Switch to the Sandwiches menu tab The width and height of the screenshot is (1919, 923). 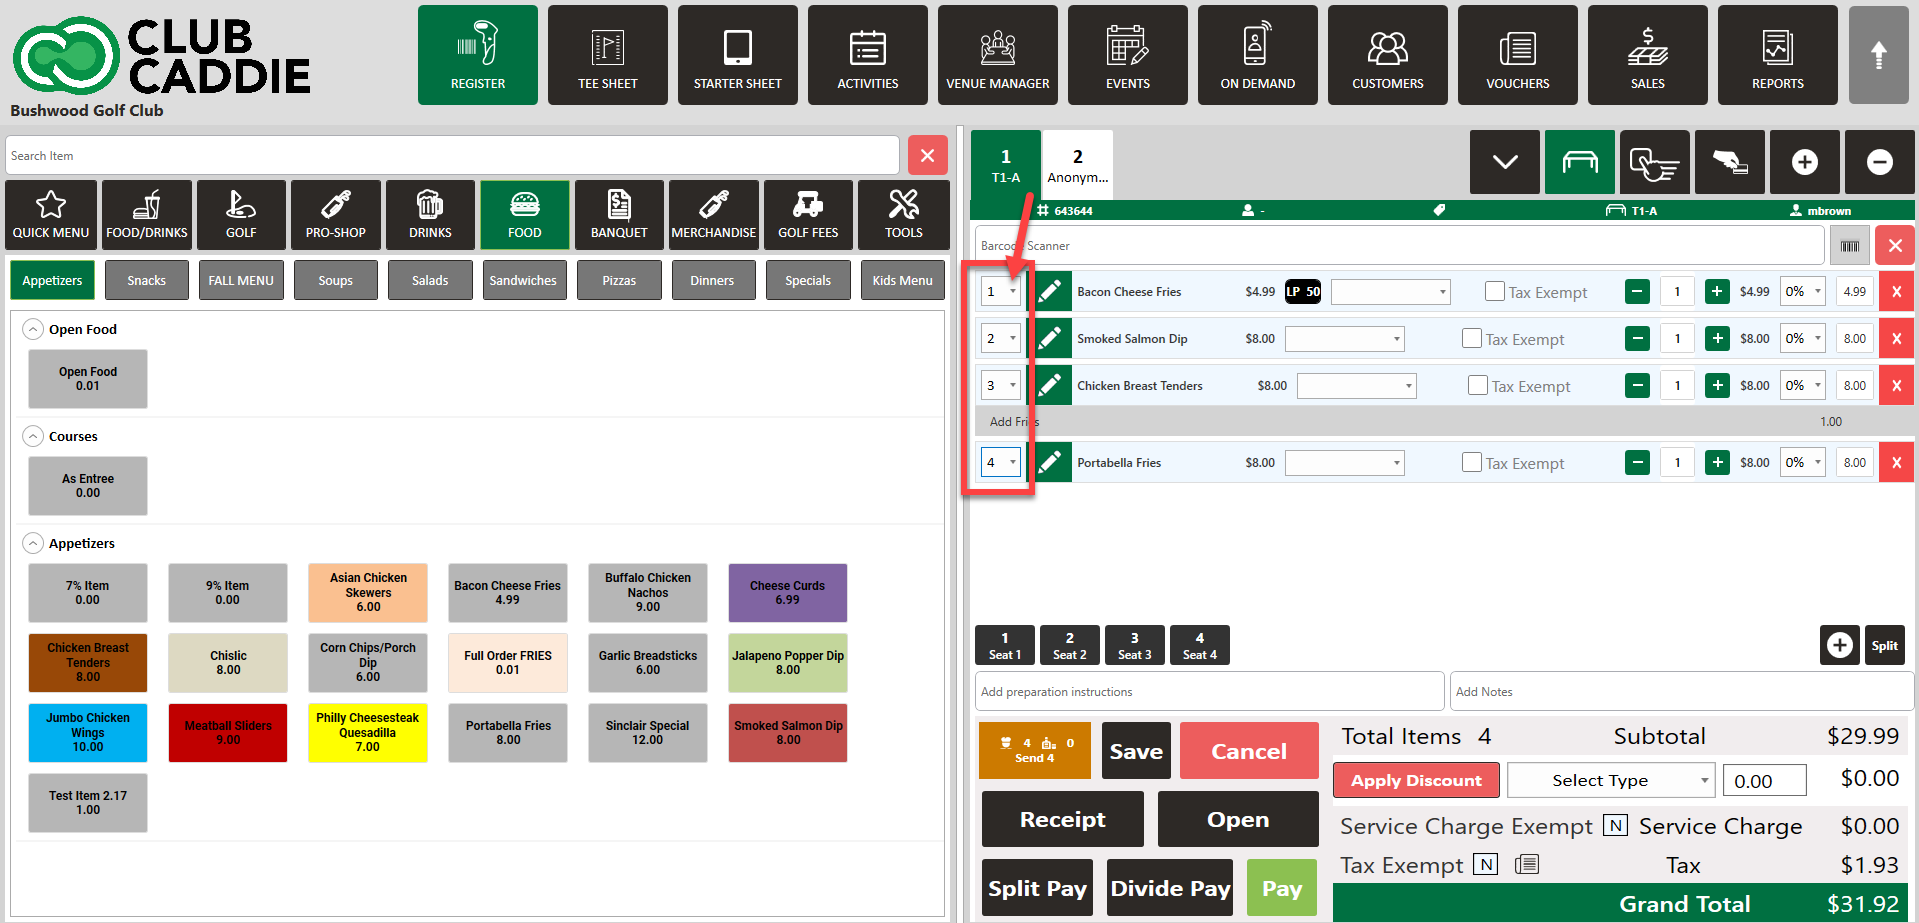523,280
